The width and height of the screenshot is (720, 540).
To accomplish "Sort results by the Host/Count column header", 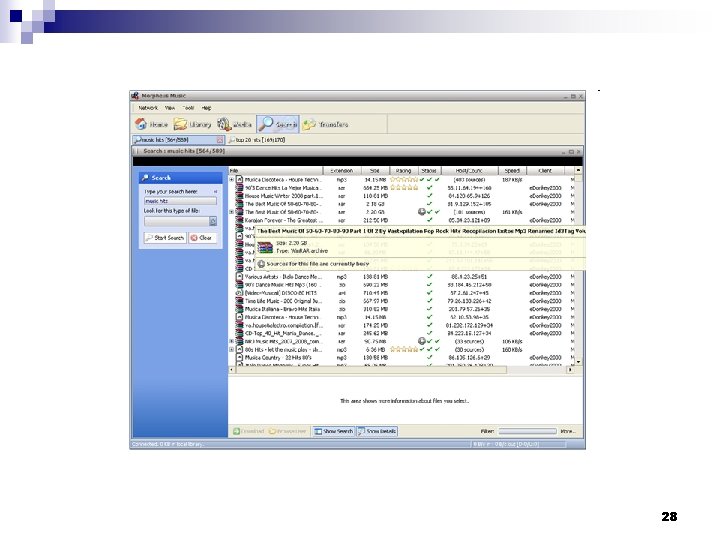I will click(469, 171).
